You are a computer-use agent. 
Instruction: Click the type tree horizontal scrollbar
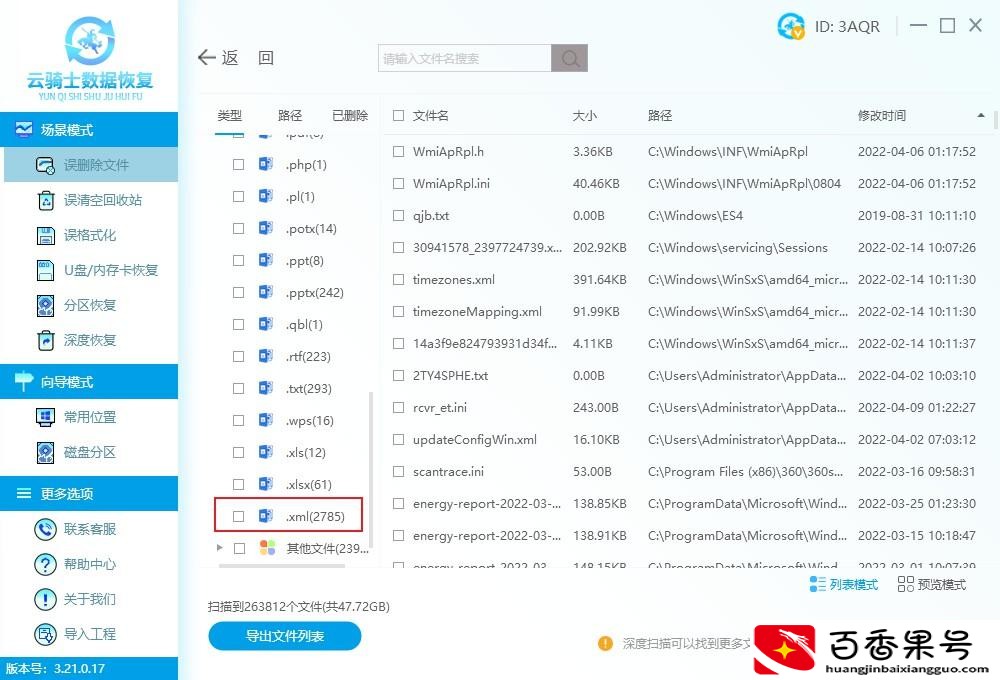tap(281, 566)
